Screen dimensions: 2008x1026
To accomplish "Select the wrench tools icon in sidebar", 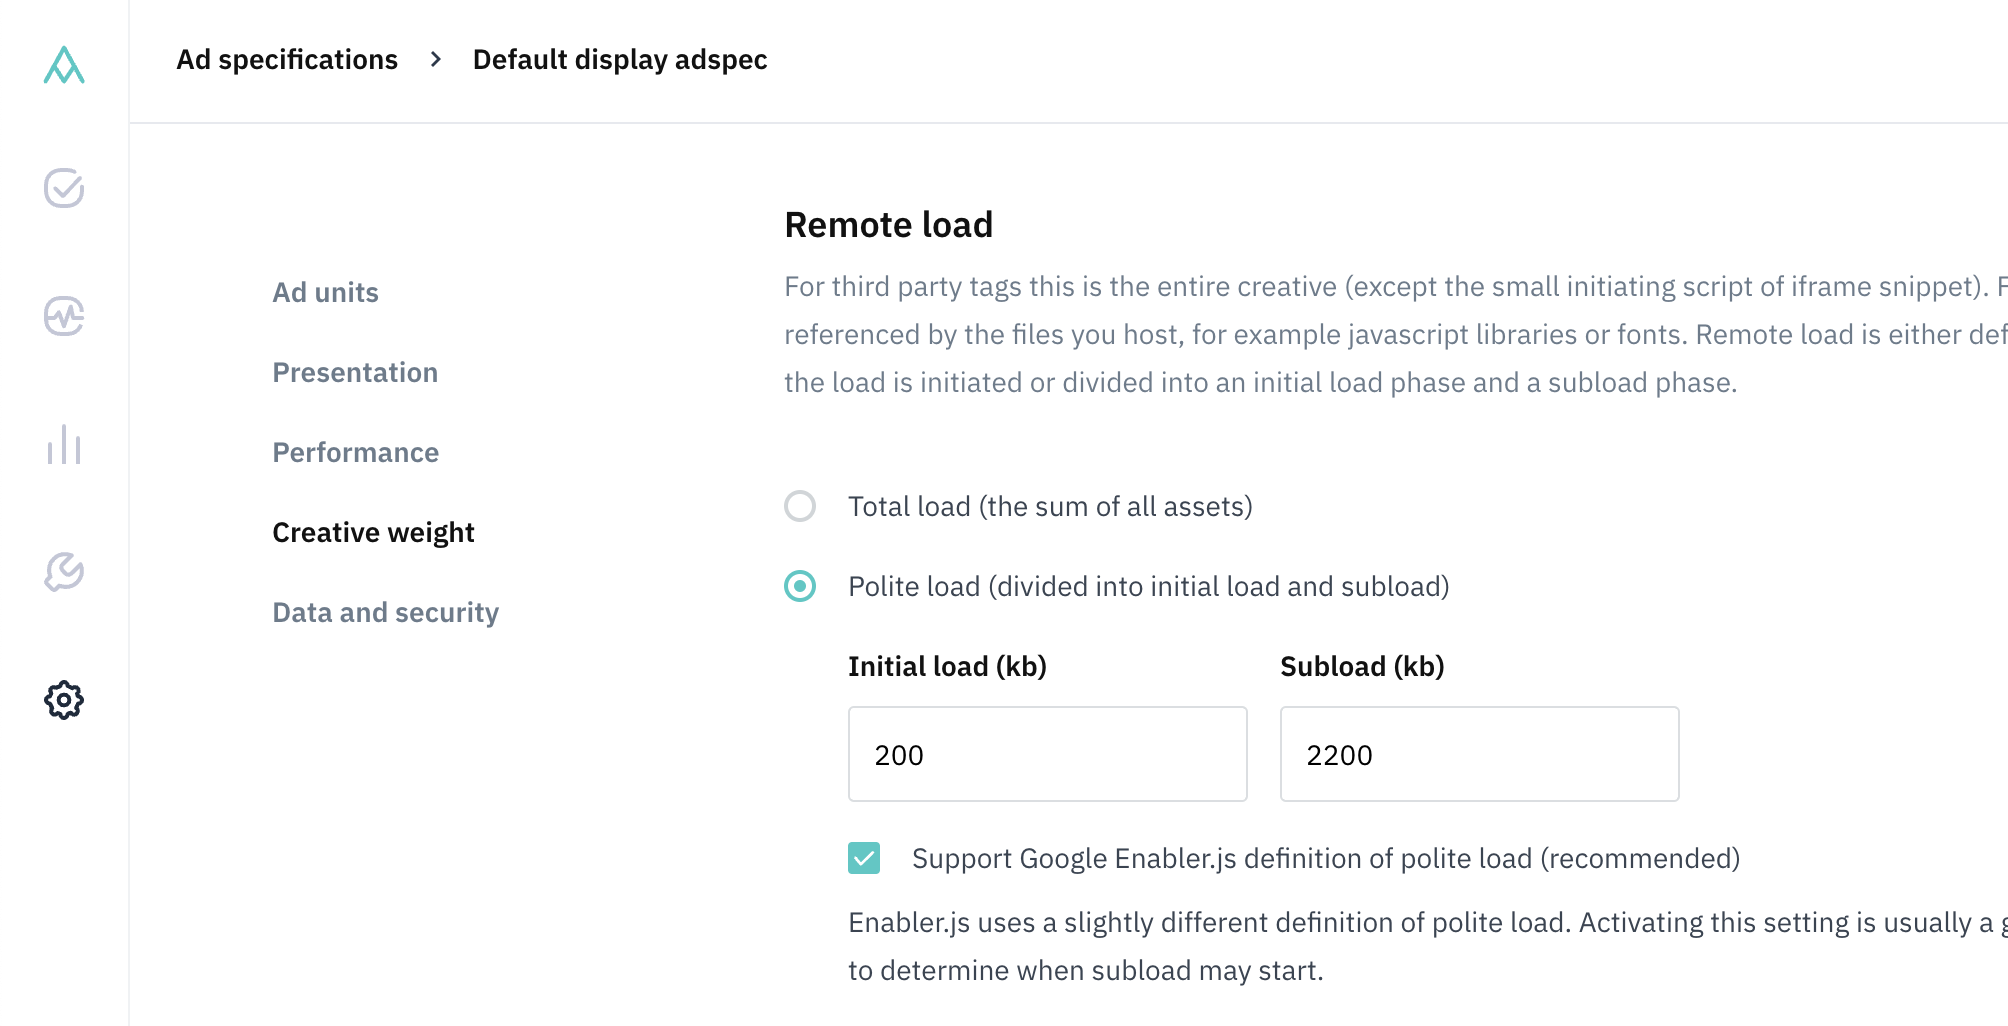I will point(63,573).
